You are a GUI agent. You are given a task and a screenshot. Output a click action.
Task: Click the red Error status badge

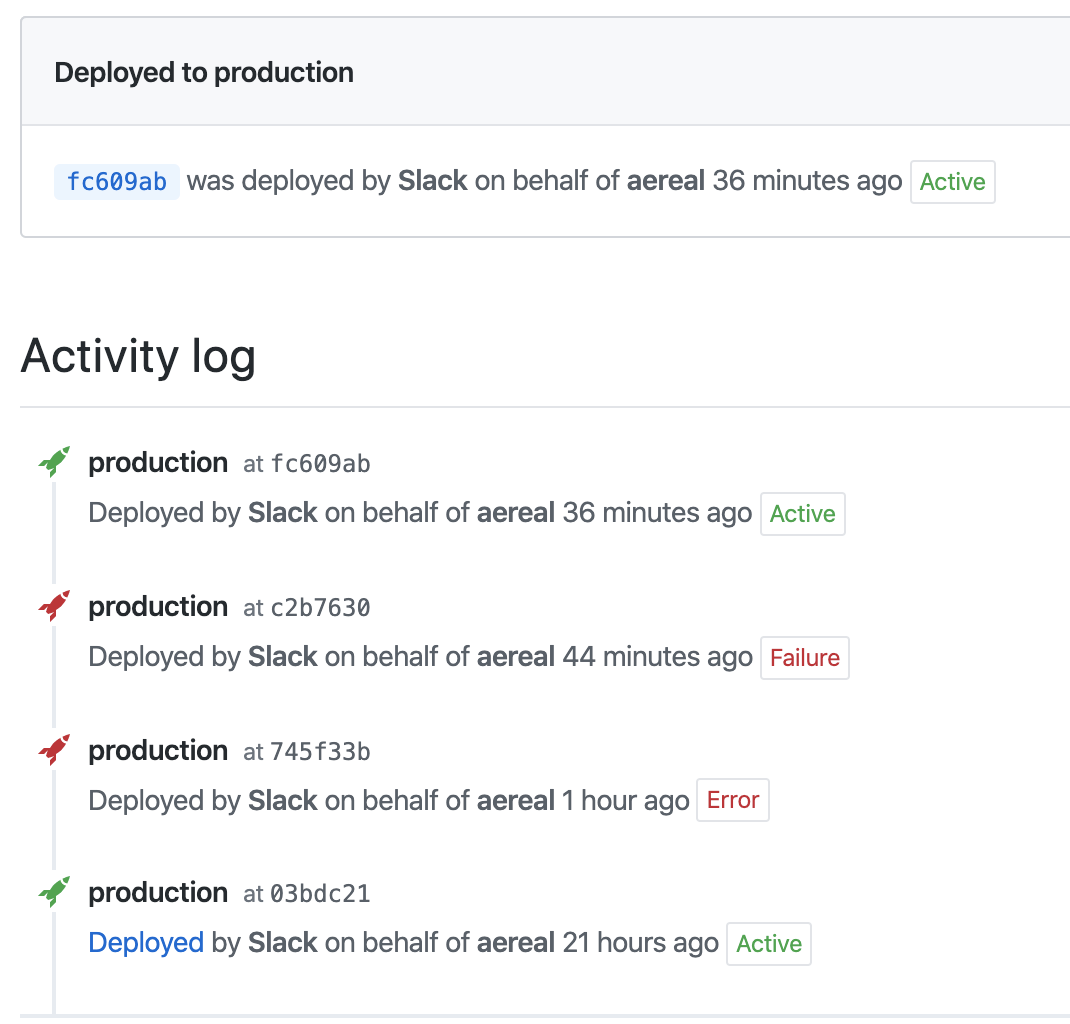(733, 800)
